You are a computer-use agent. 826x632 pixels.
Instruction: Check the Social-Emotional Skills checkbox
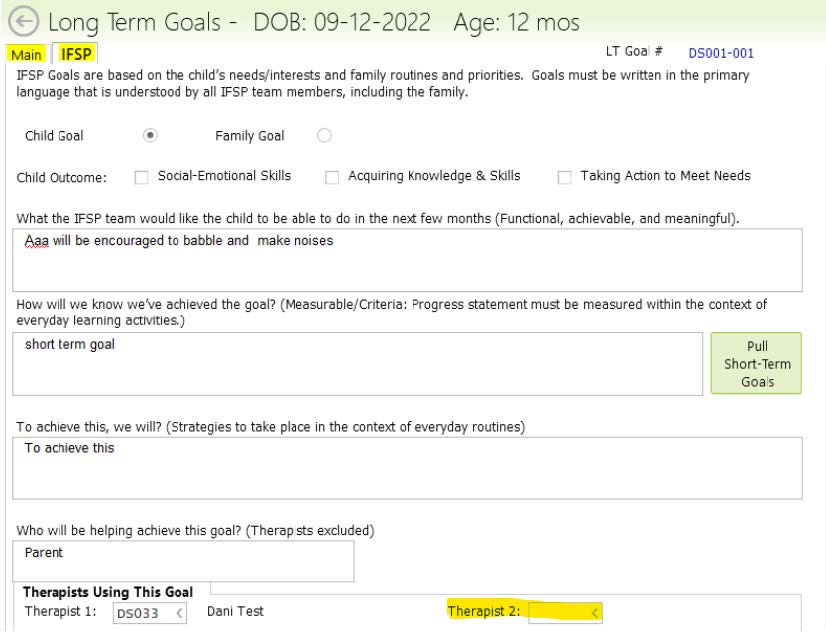[x=140, y=177]
